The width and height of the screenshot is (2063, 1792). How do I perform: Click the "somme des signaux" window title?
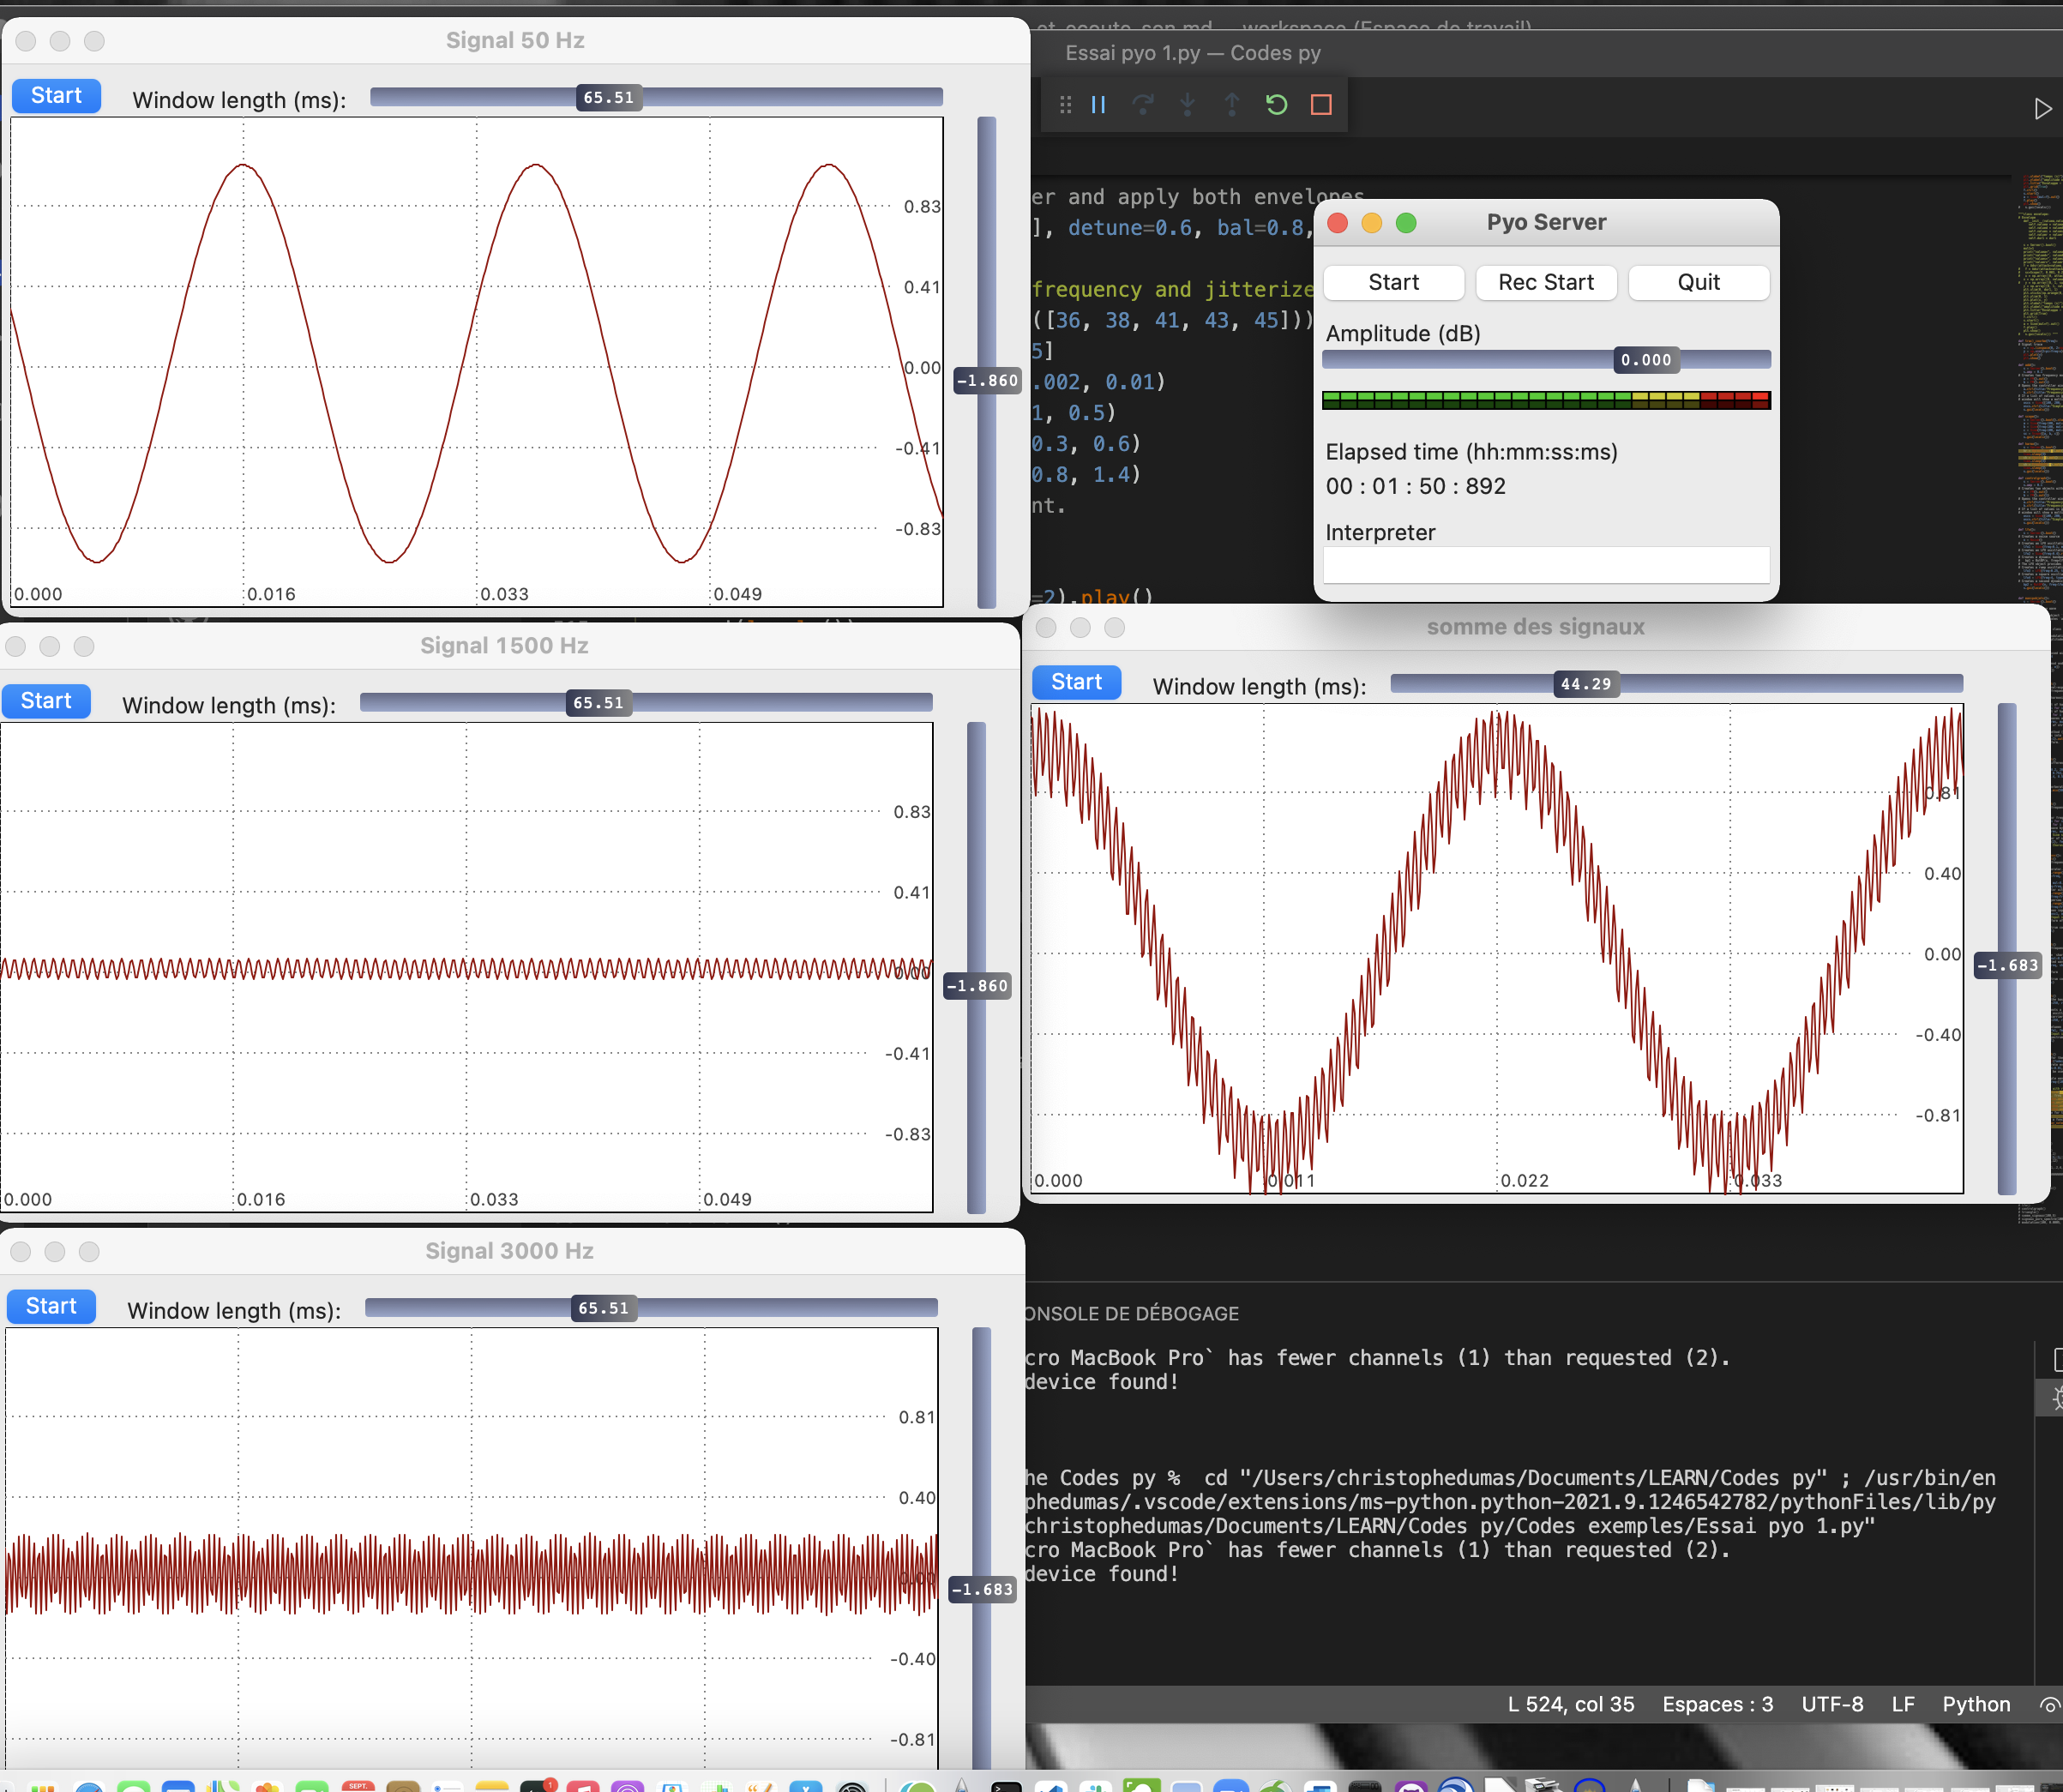[1535, 627]
